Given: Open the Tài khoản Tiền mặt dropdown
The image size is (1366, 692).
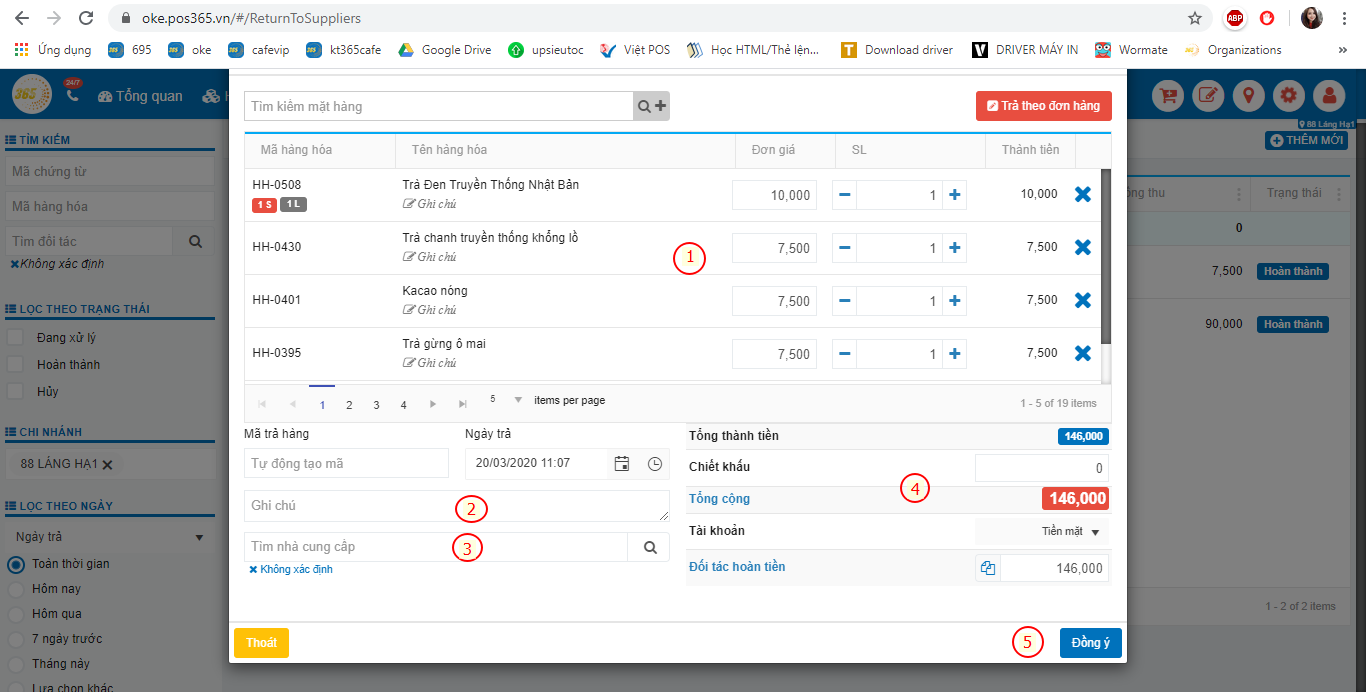Looking at the screenshot, I should (1069, 532).
